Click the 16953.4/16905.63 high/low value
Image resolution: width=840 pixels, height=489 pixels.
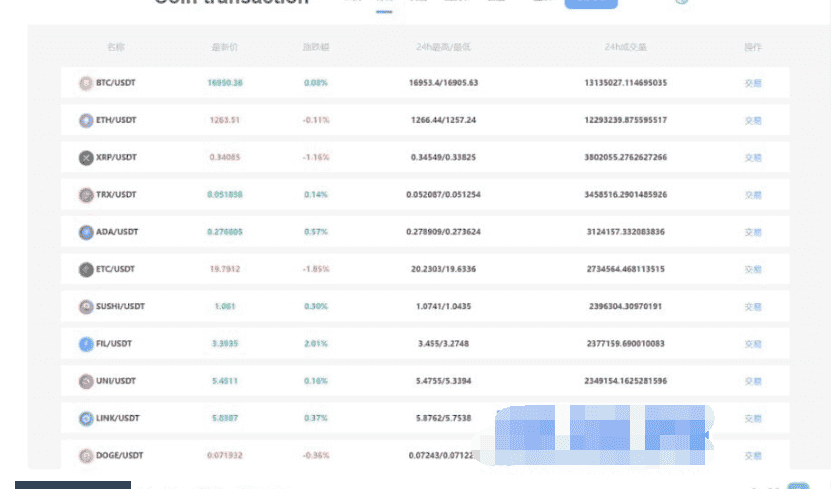444,82
